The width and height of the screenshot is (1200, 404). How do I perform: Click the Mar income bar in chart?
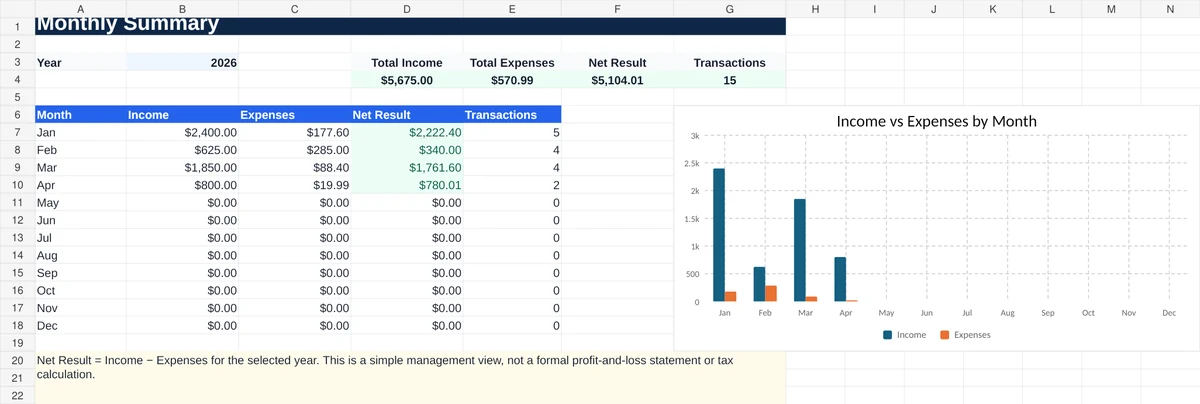(800, 250)
